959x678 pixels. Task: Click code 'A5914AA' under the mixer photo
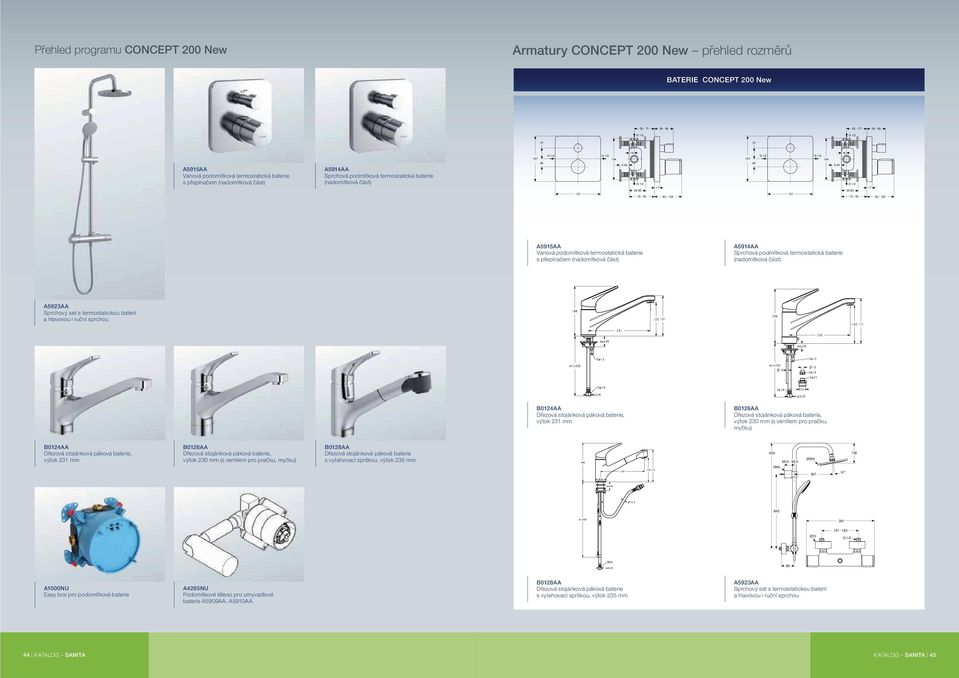point(337,169)
